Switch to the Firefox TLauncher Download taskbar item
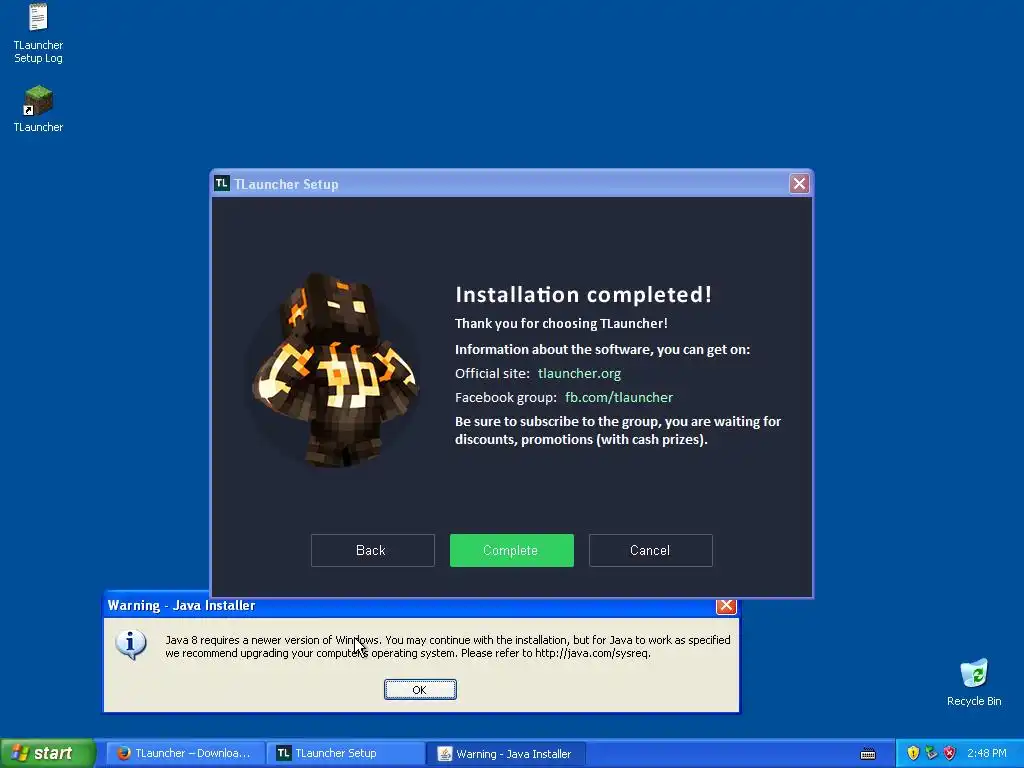Image resolution: width=1024 pixels, height=768 pixels. [x=185, y=754]
